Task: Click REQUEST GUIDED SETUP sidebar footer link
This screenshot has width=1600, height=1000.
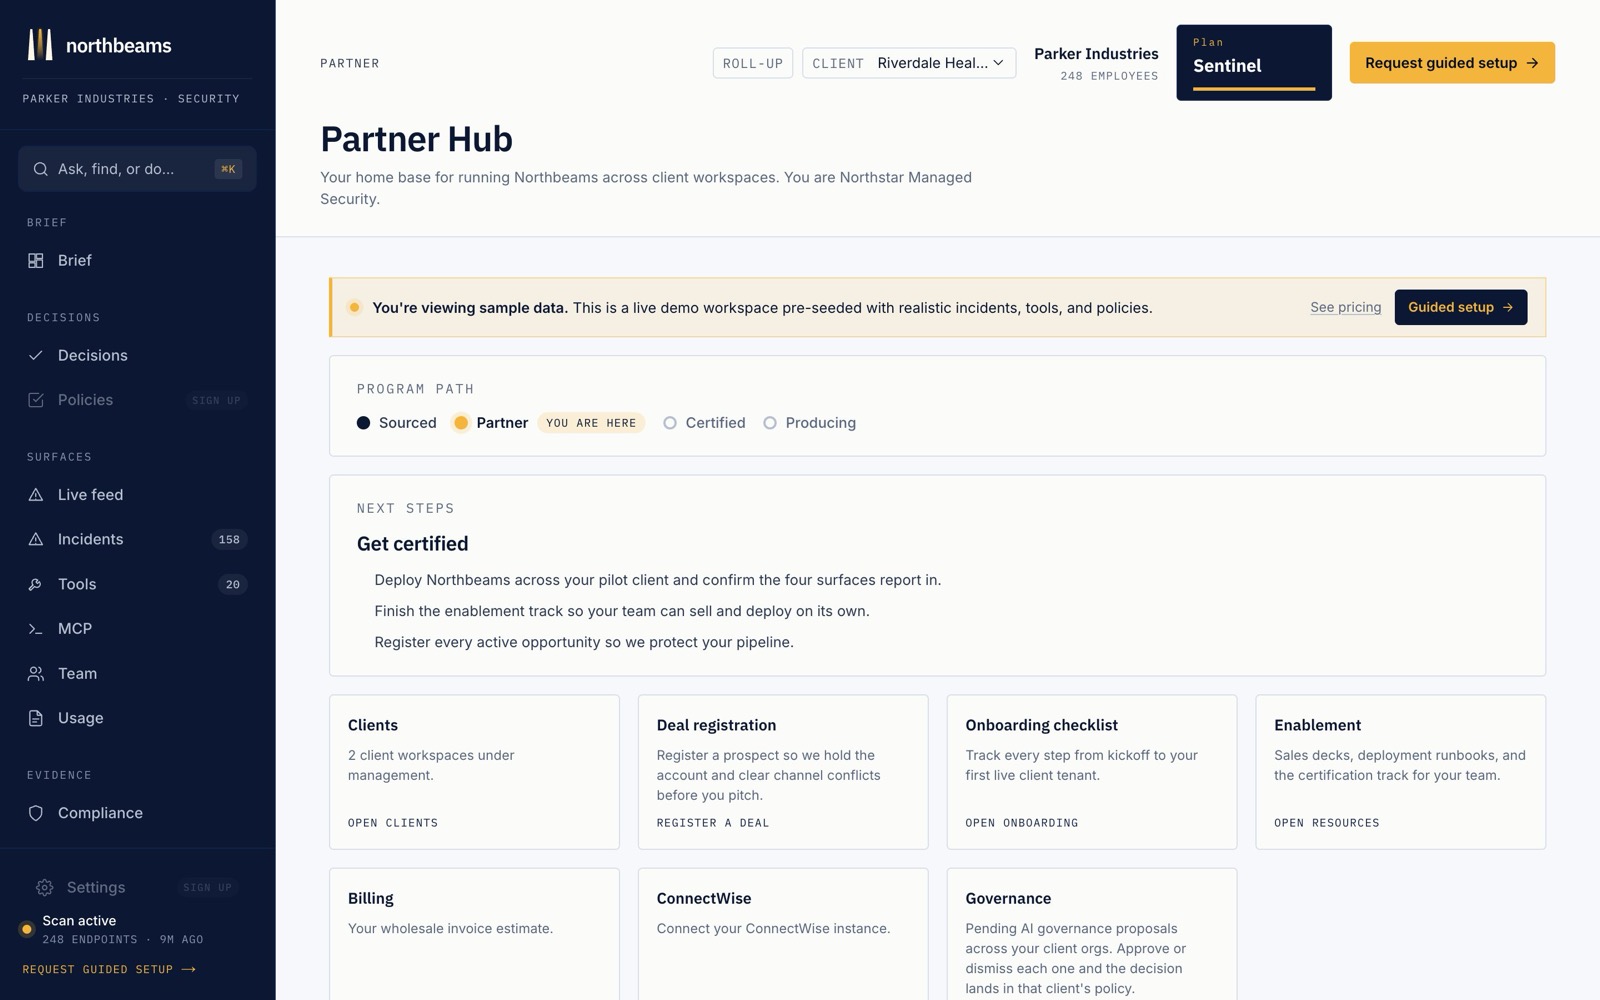Action: click(x=109, y=969)
